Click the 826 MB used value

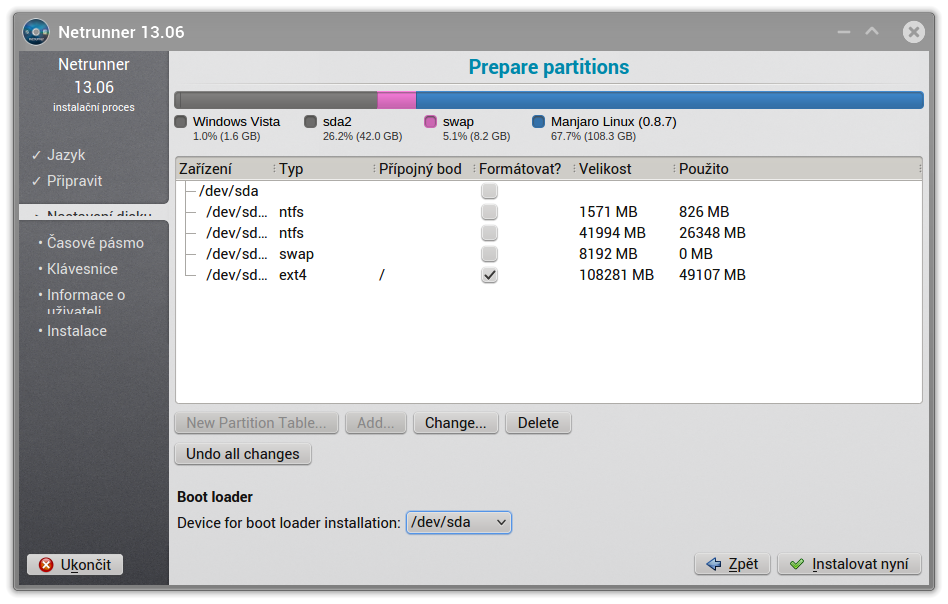(704, 212)
